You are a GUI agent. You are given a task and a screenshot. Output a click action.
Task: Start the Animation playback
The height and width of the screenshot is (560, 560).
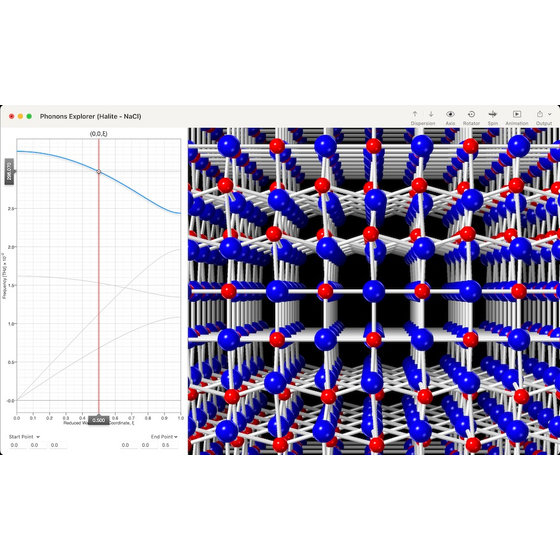coord(517,114)
